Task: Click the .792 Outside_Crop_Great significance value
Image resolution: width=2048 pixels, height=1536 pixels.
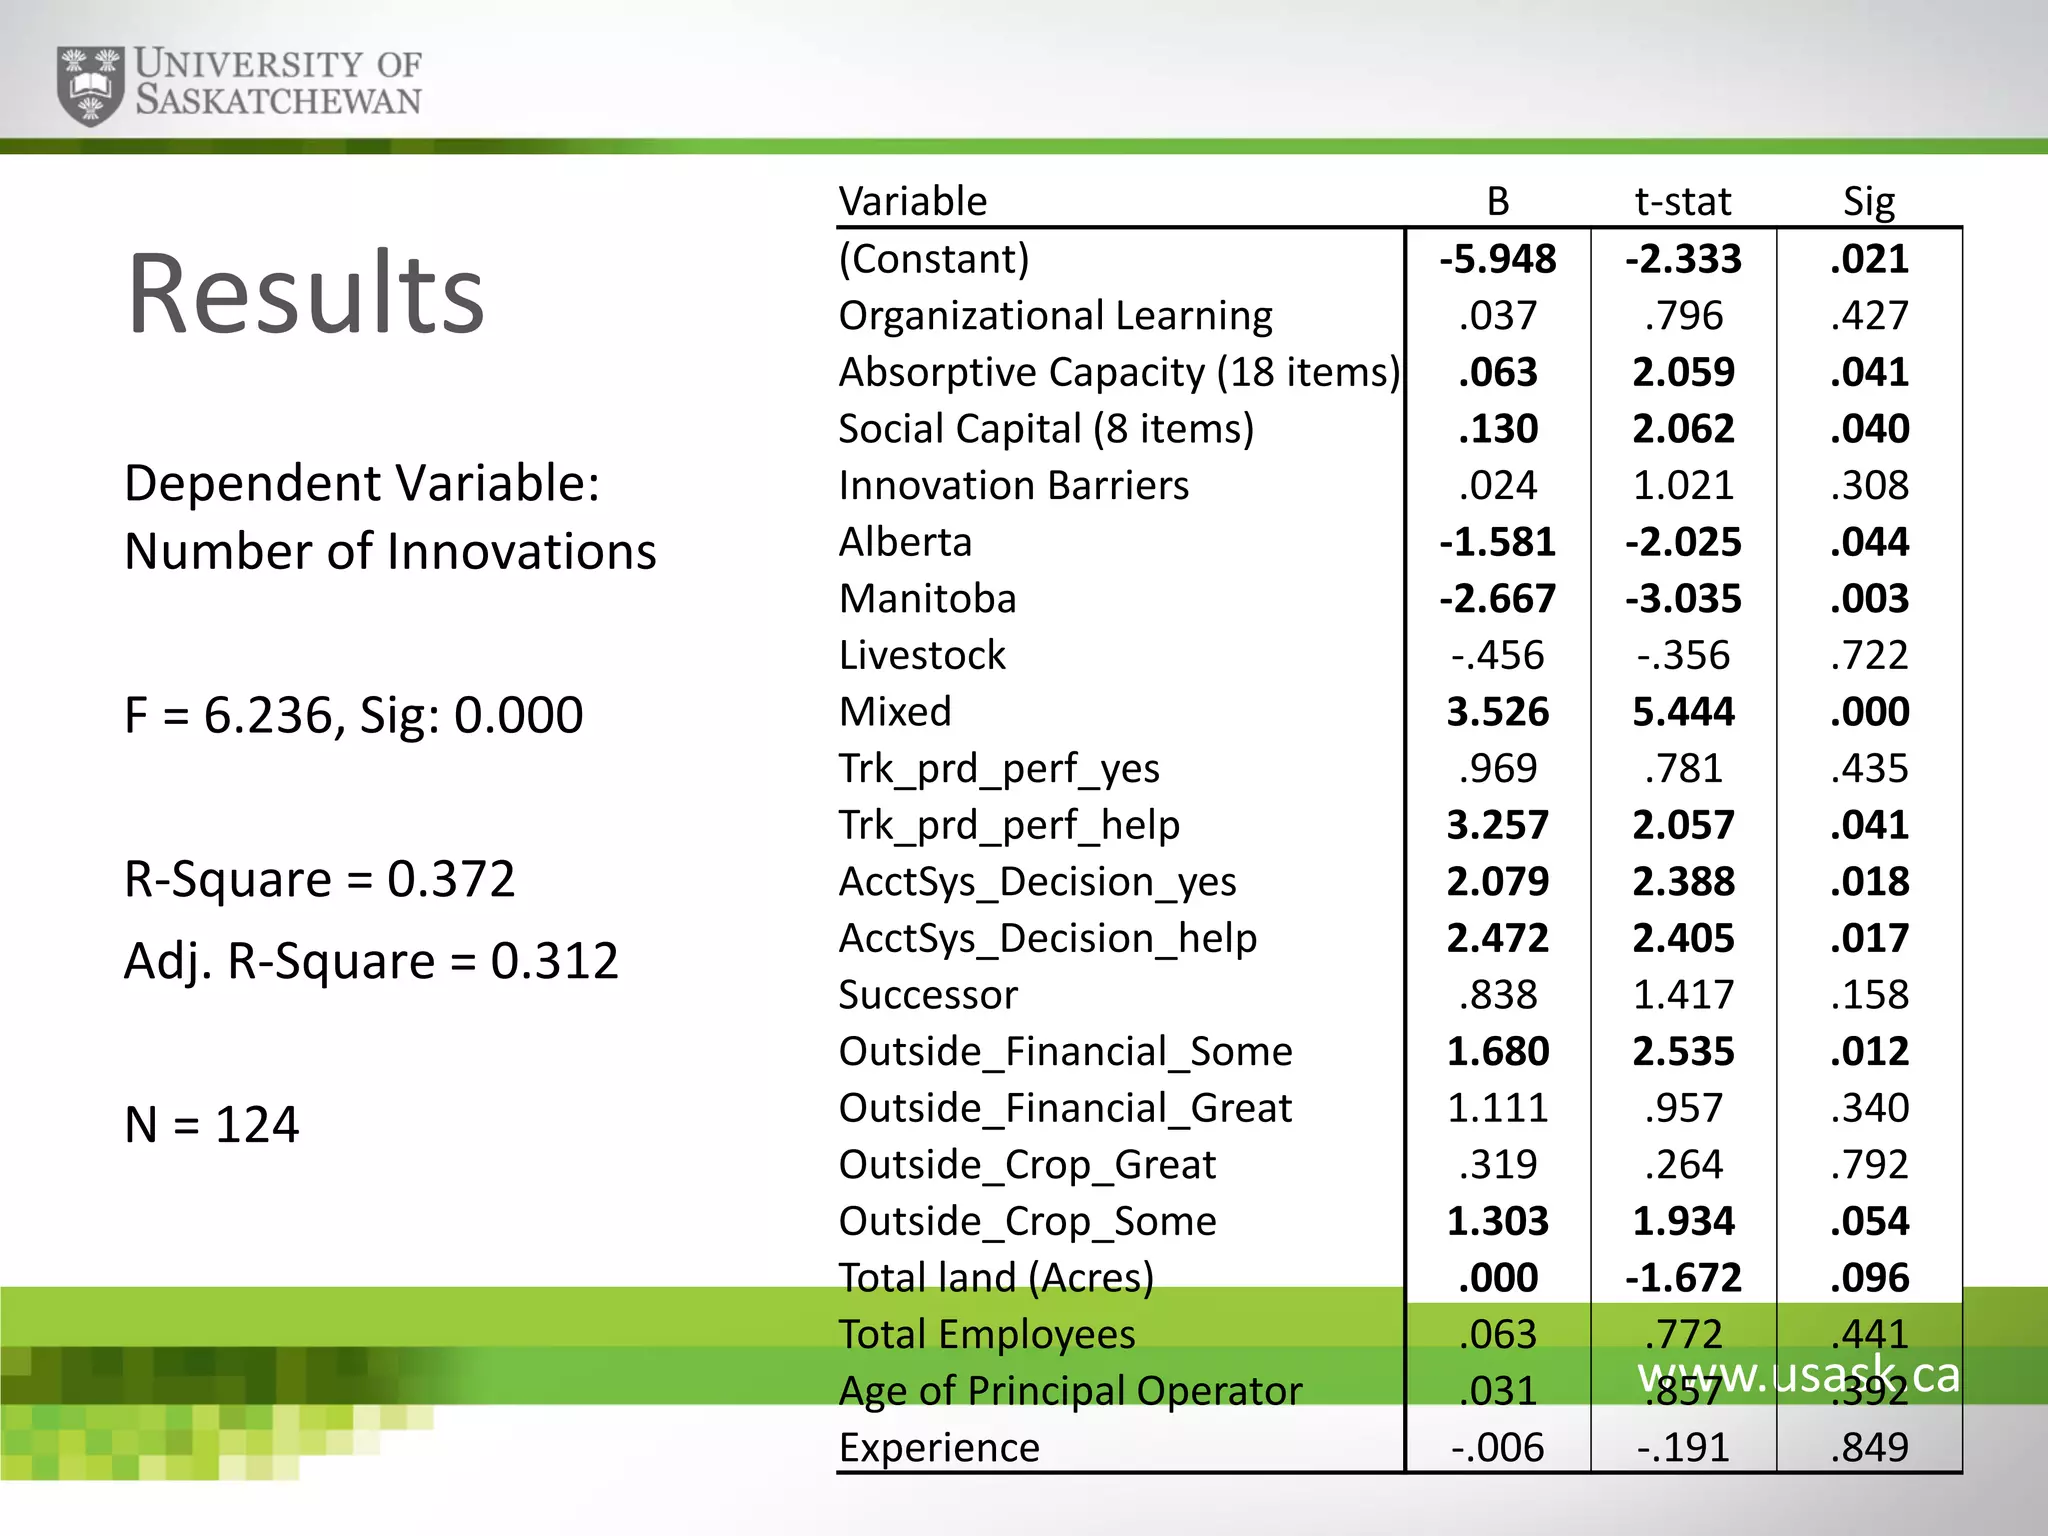Action: click(1870, 1165)
